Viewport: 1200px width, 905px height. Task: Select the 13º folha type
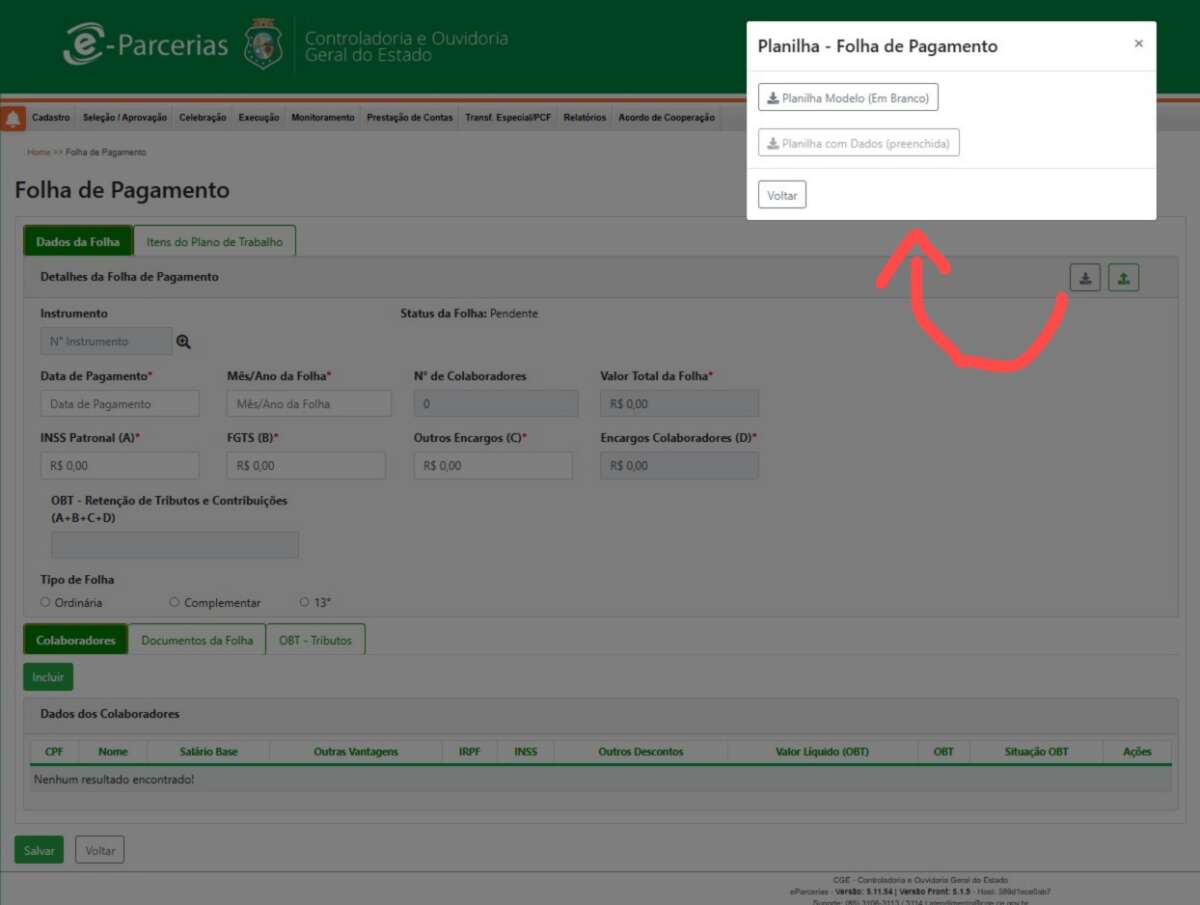304,602
